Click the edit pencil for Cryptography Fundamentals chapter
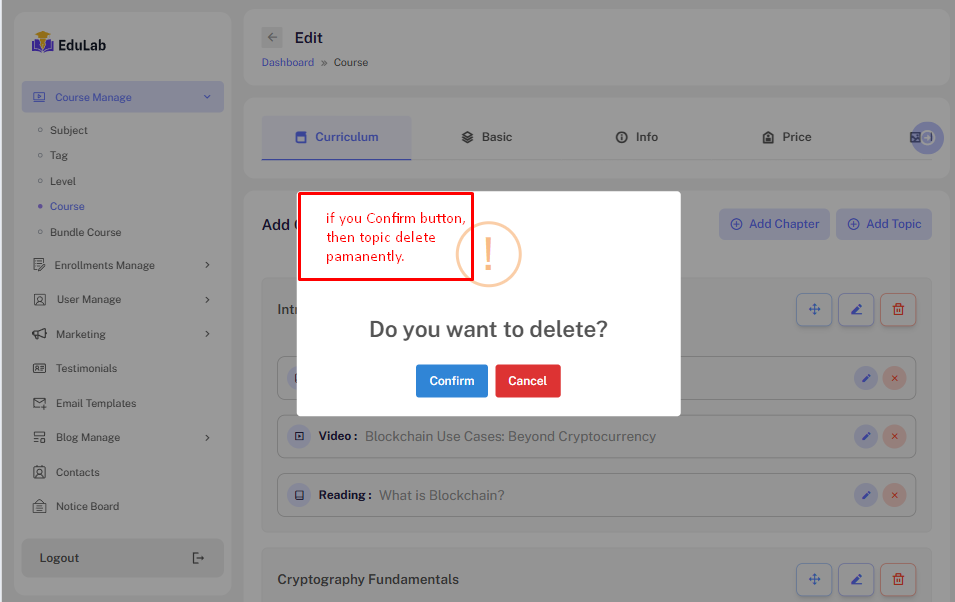 [856, 579]
